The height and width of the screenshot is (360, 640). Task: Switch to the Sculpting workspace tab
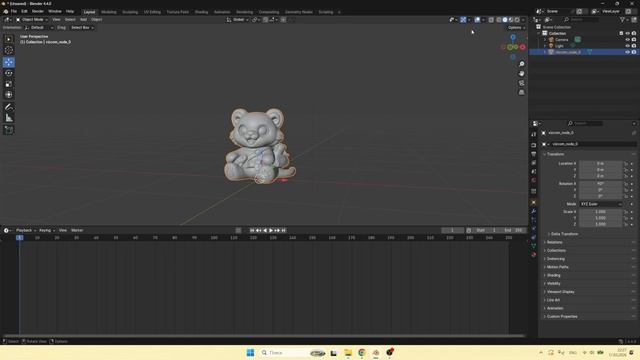tap(130, 12)
